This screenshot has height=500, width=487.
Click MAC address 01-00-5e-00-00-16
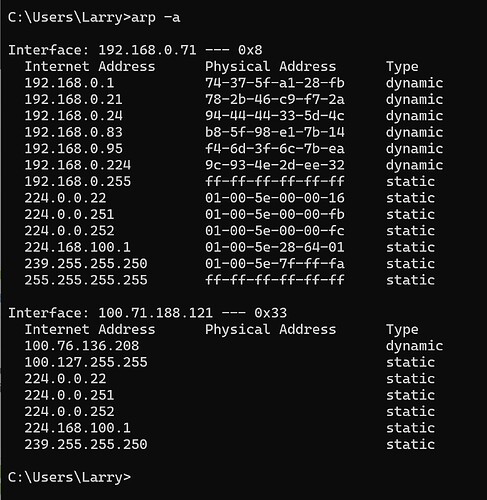[275, 198]
